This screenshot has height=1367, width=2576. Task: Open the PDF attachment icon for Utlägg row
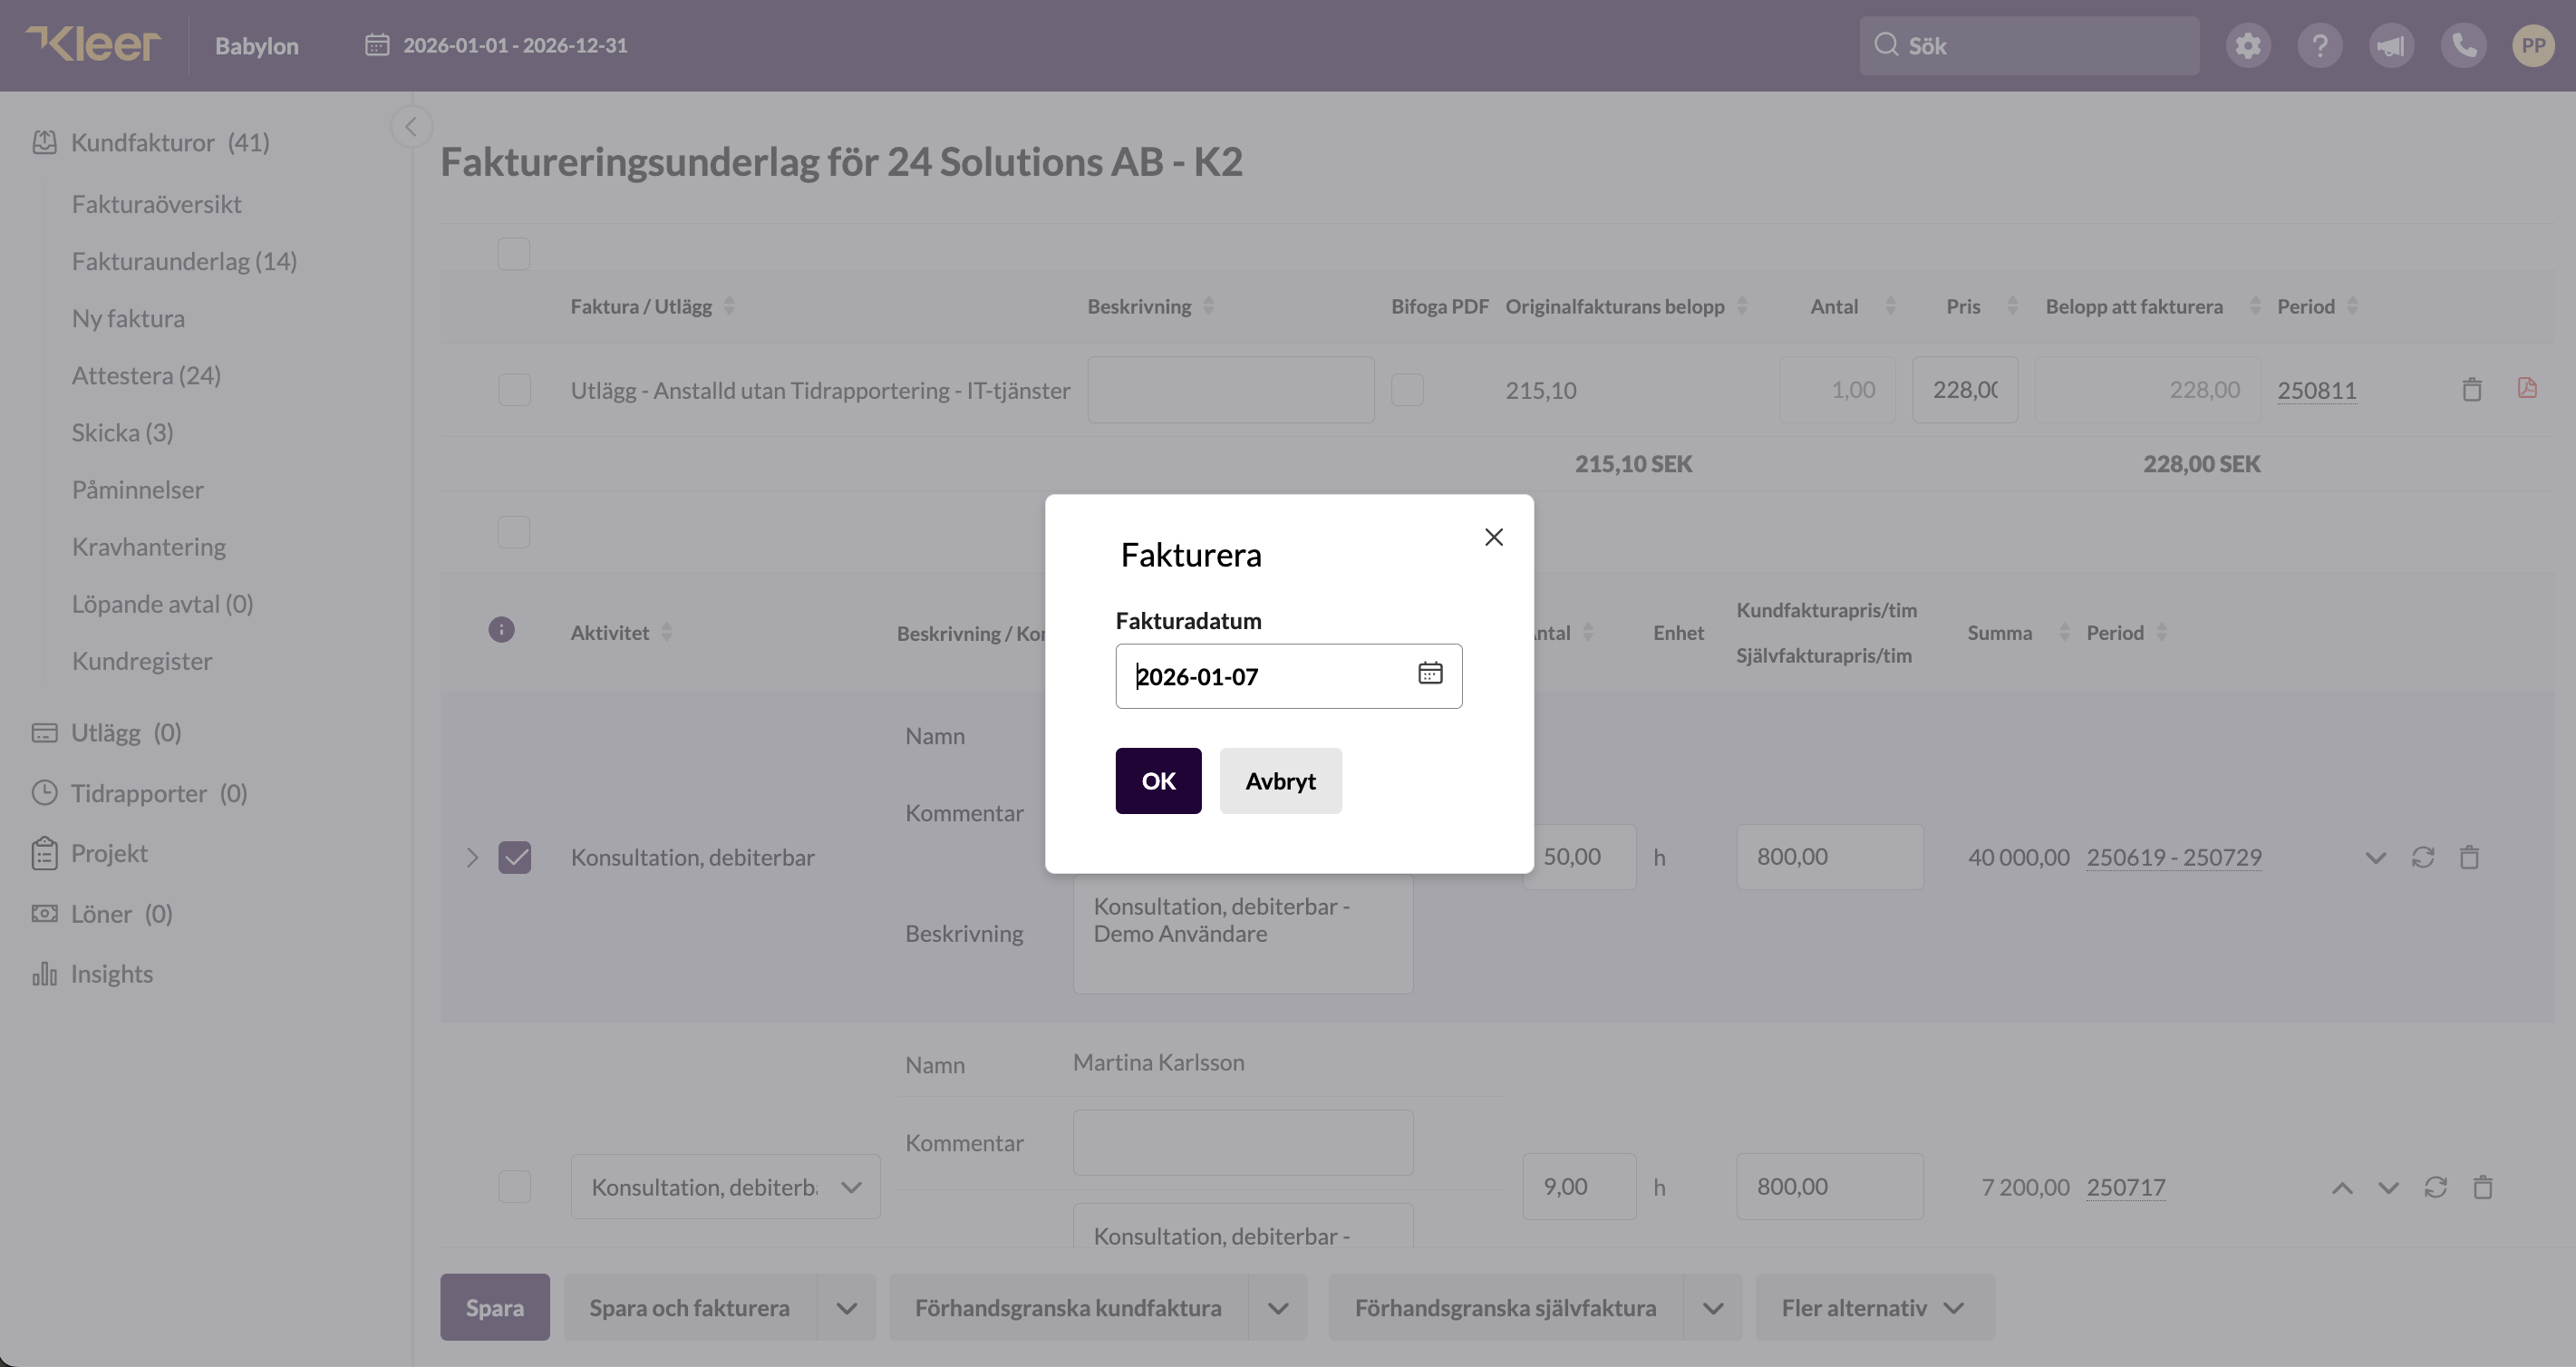(x=2527, y=388)
